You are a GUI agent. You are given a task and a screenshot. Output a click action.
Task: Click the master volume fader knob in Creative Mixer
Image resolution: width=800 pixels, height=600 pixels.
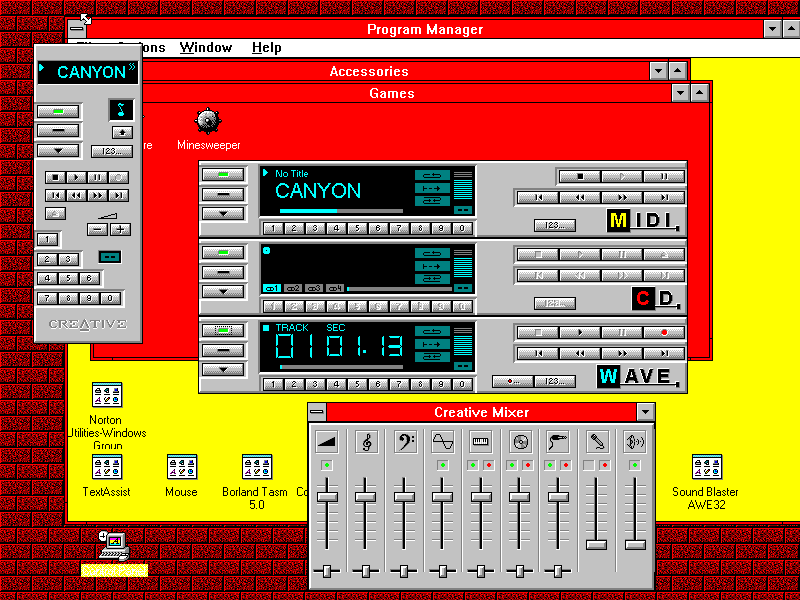tap(327, 496)
